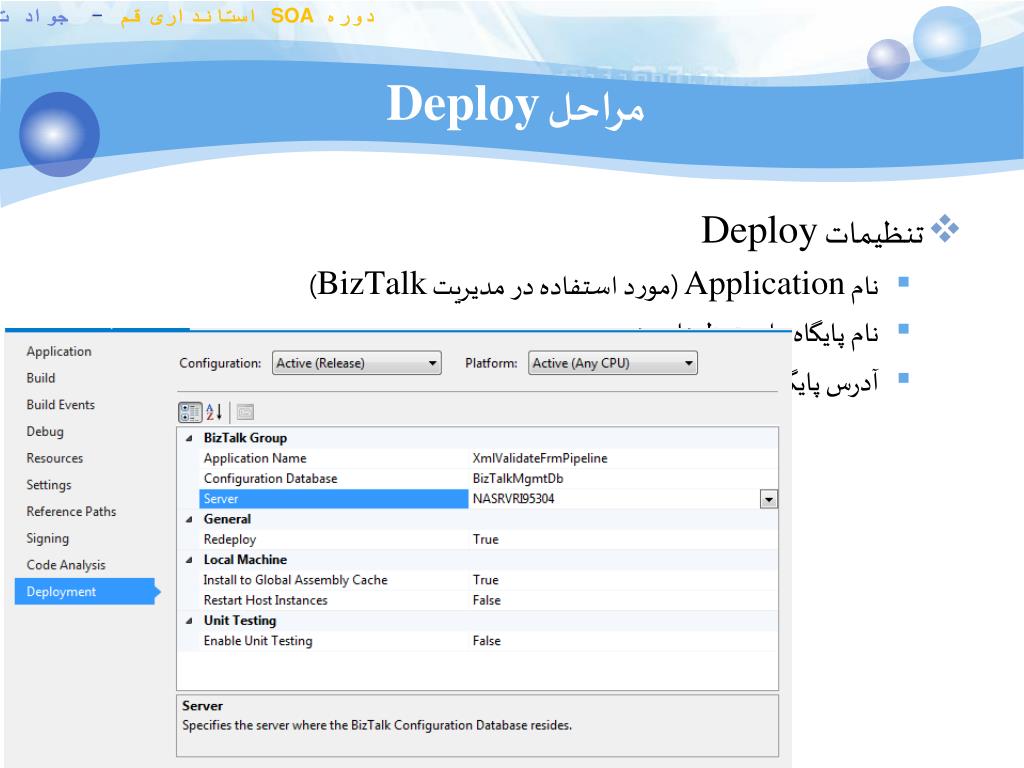Go to the Debug tab
The width and height of the screenshot is (1024, 768).
point(45,432)
